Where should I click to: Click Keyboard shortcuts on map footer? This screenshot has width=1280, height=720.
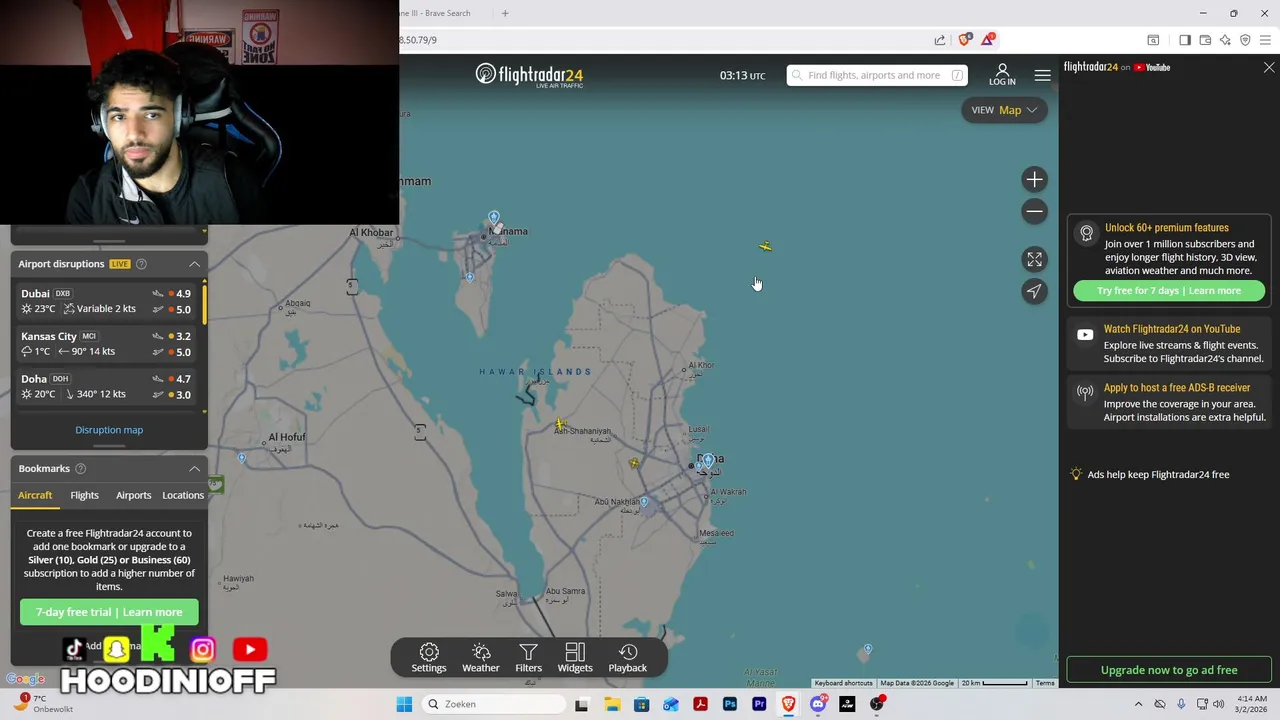pyautogui.click(x=843, y=683)
